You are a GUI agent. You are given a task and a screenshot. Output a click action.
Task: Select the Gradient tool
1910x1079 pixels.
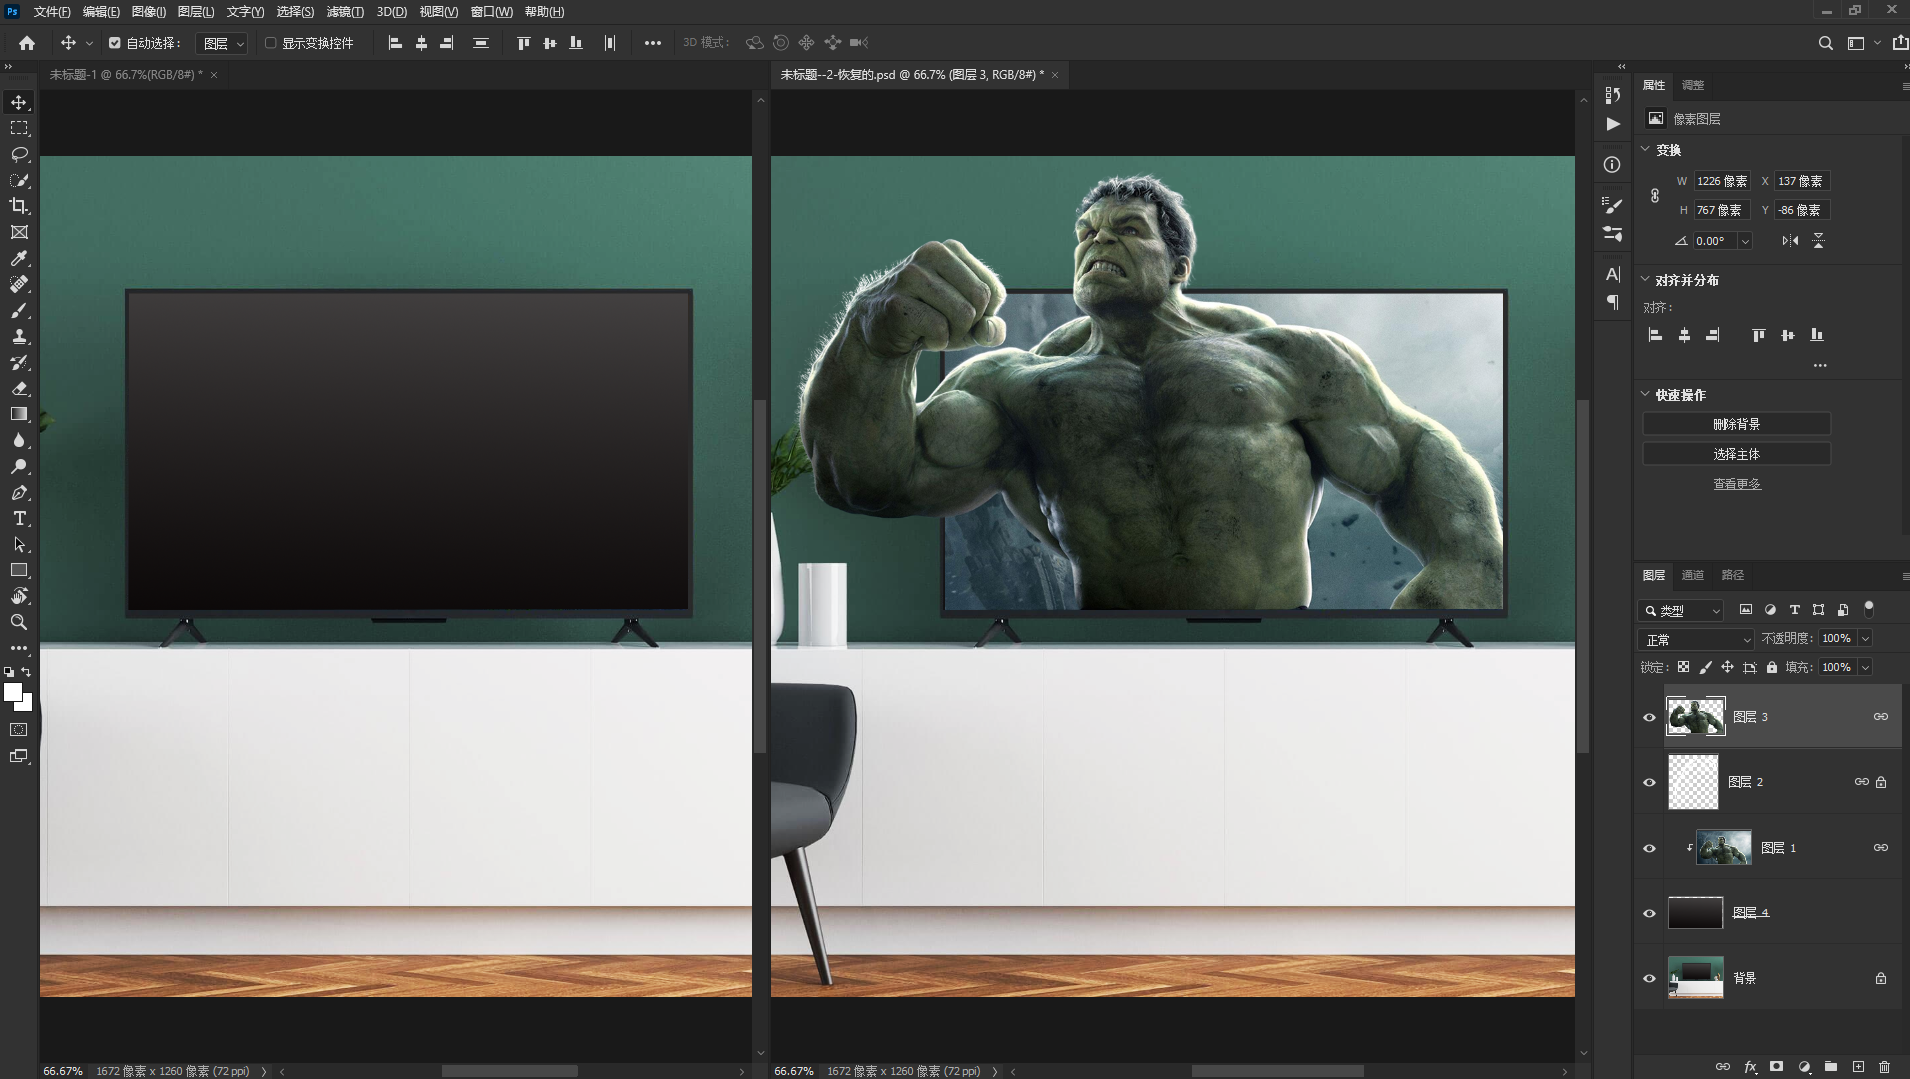pos(19,414)
